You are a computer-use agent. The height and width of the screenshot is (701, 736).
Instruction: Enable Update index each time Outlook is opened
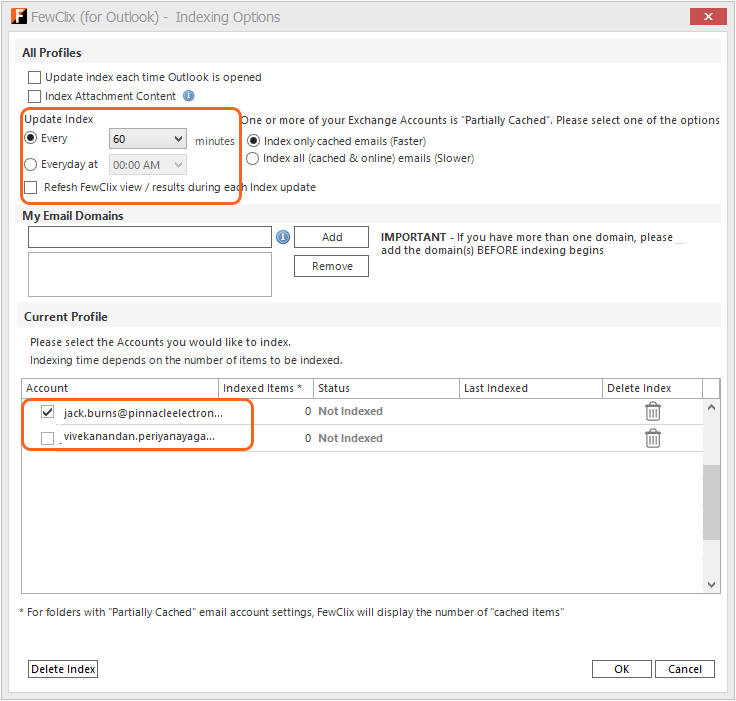tap(35, 77)
